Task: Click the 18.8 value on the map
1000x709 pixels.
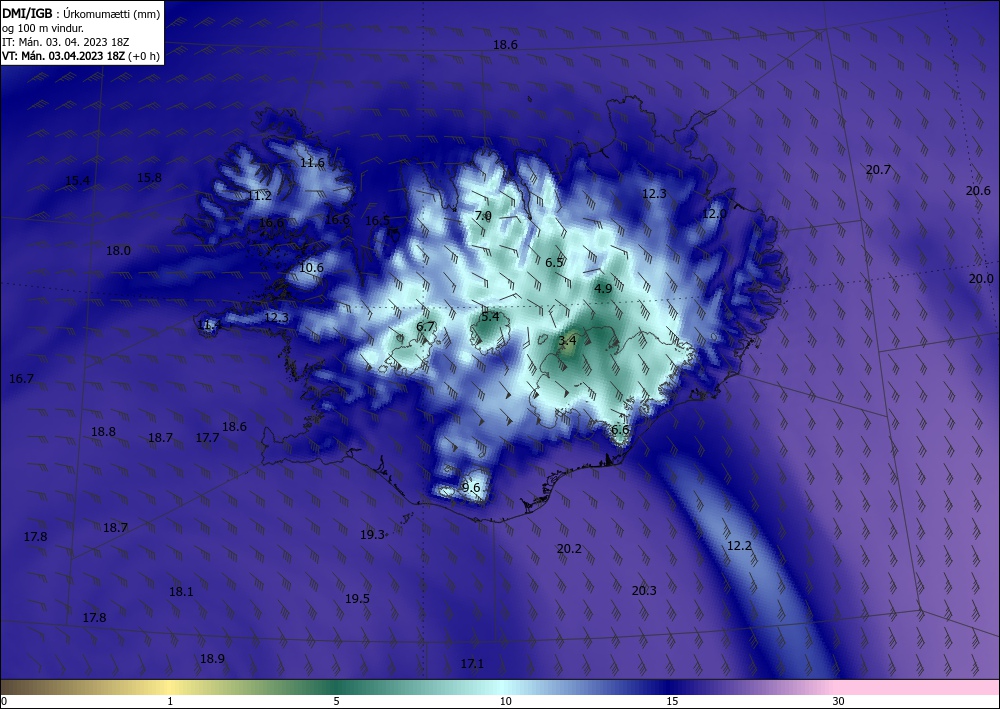Action: tap(103, 432)
